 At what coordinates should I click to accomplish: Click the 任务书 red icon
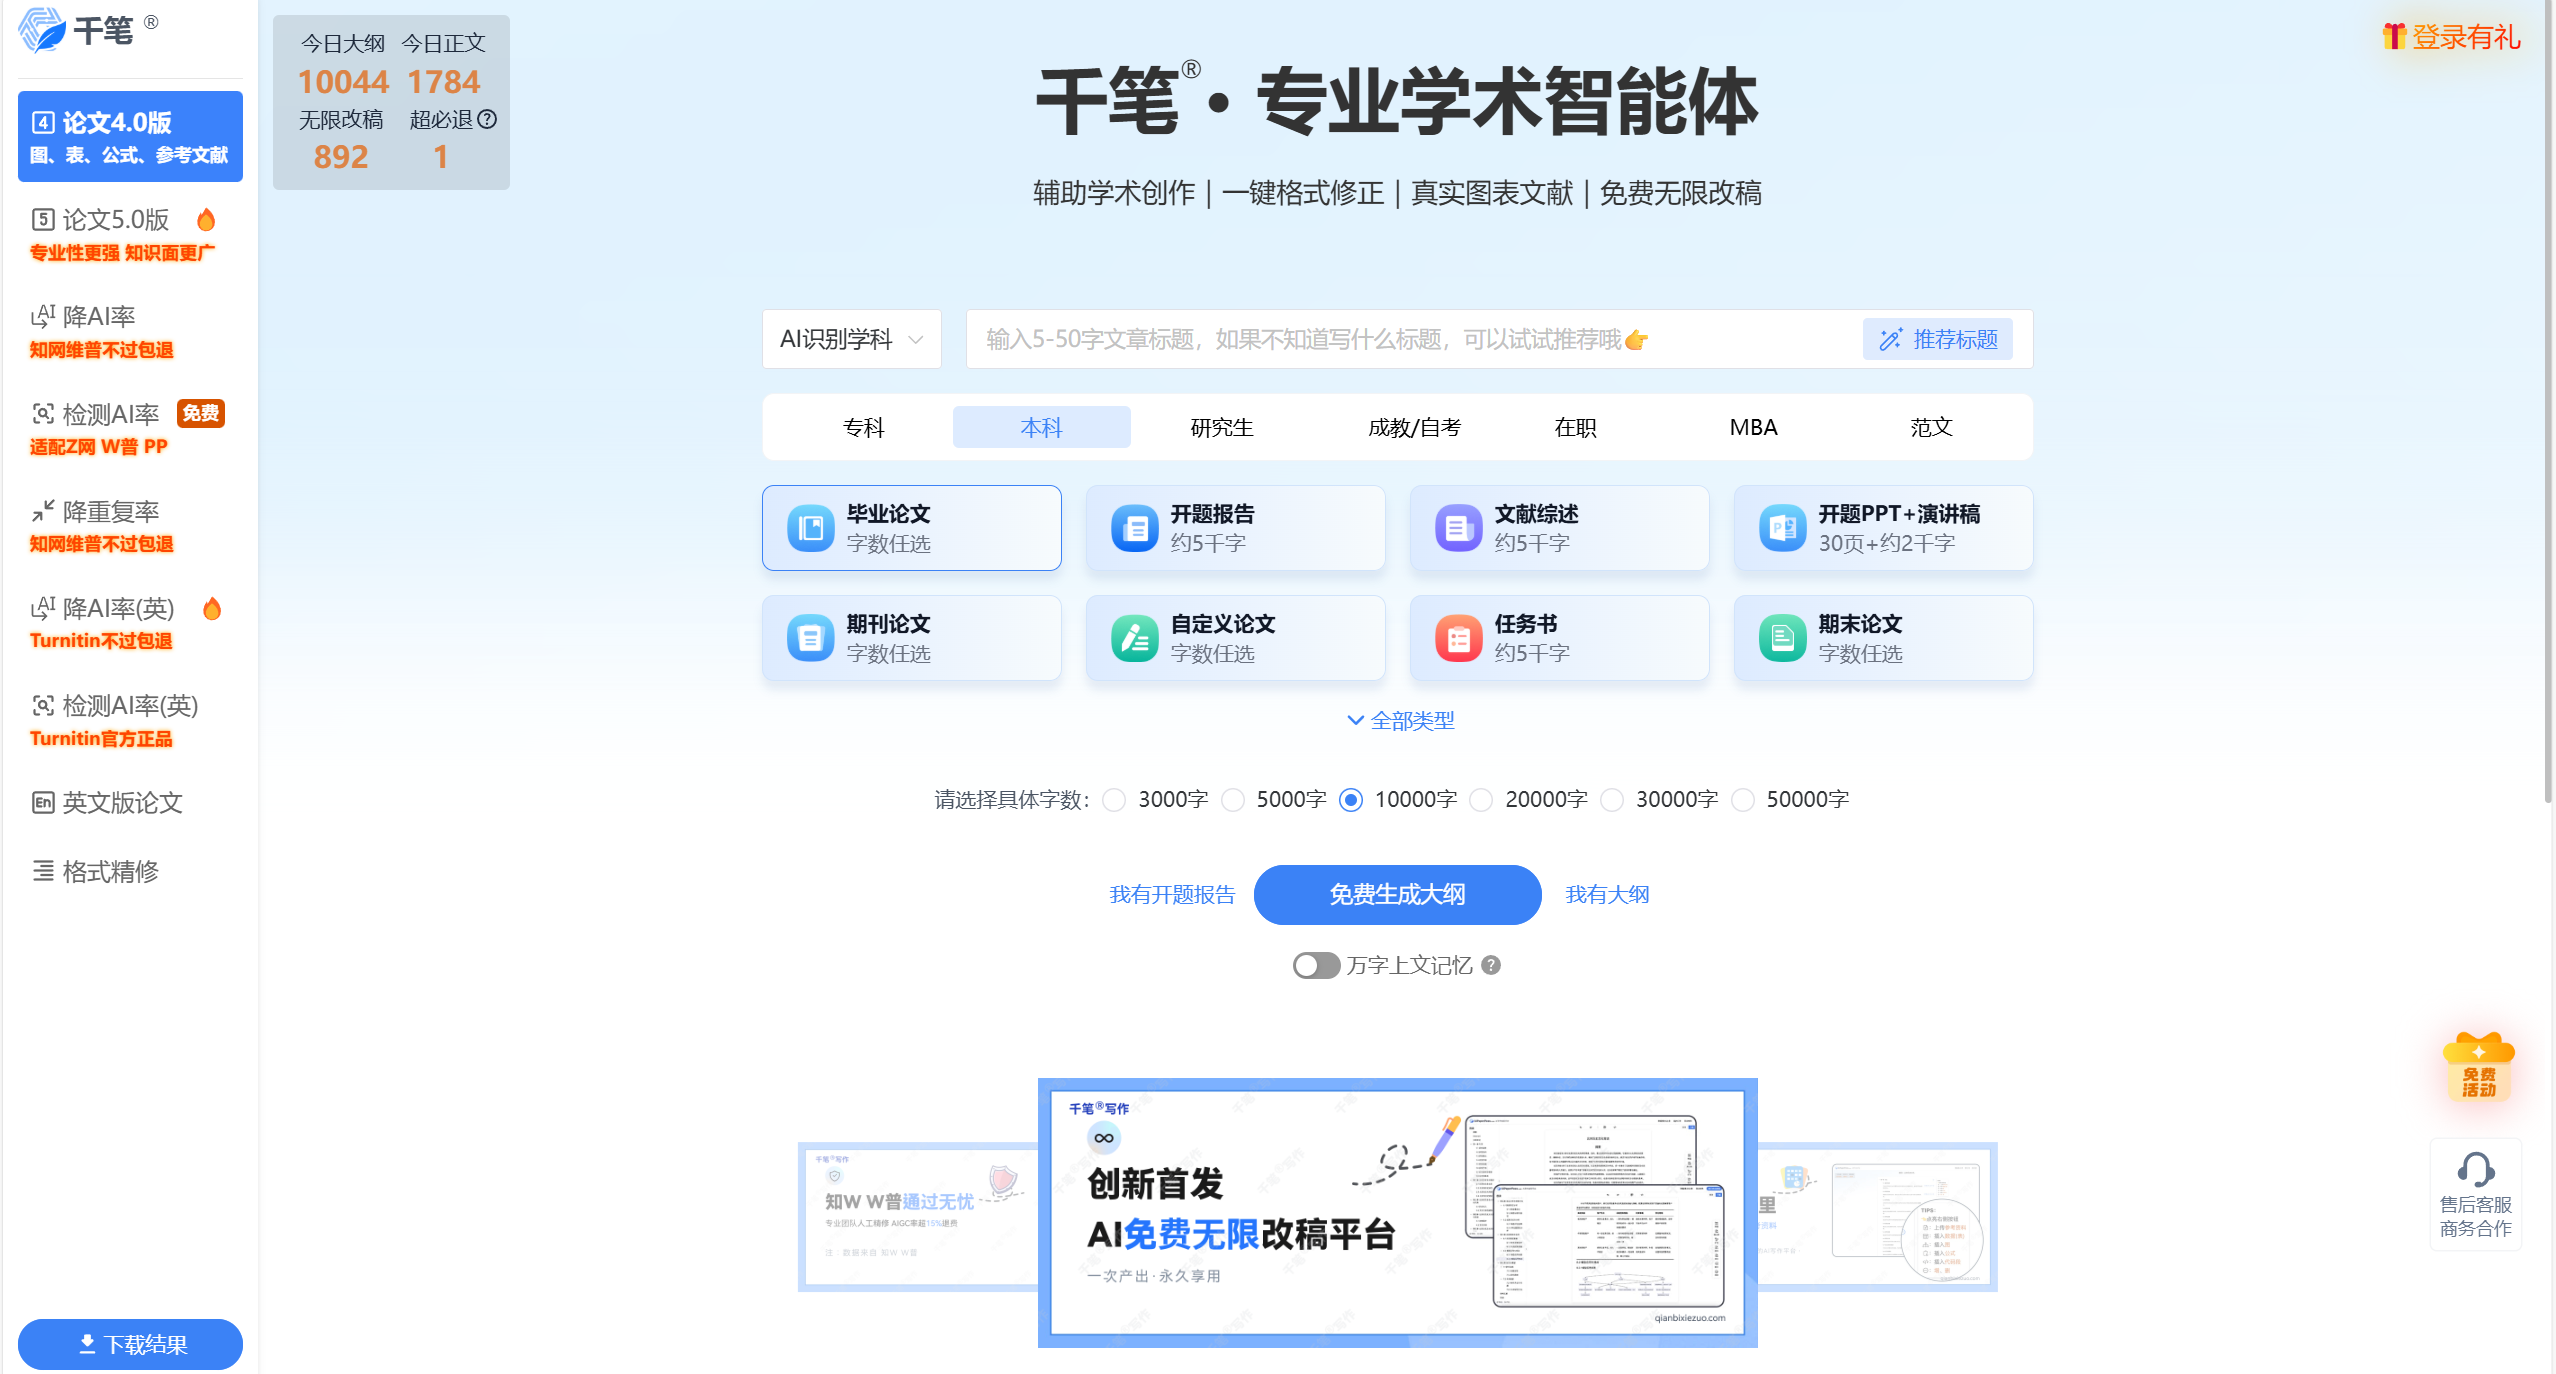(x=1458, y=638)
